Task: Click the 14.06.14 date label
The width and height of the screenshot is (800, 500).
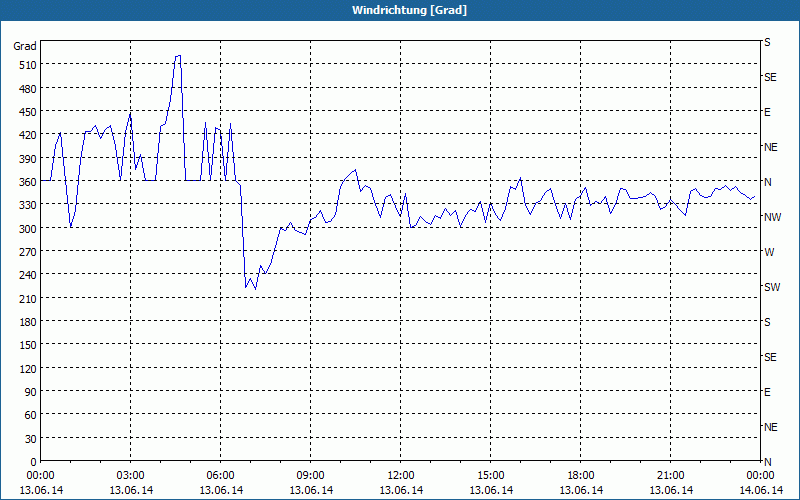Action: coord(761,490)
